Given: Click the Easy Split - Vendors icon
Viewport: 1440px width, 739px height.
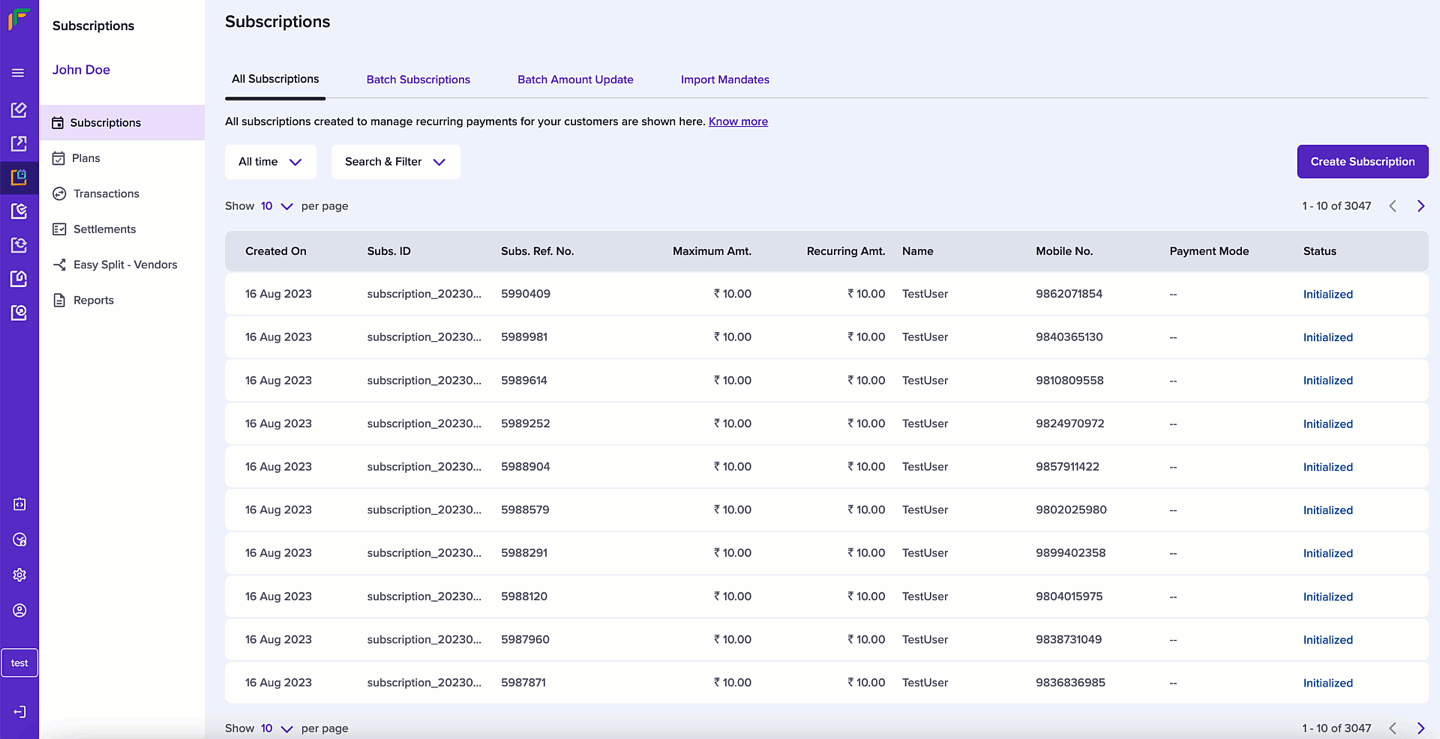Looking at the screenshot, I should (59, 265).
